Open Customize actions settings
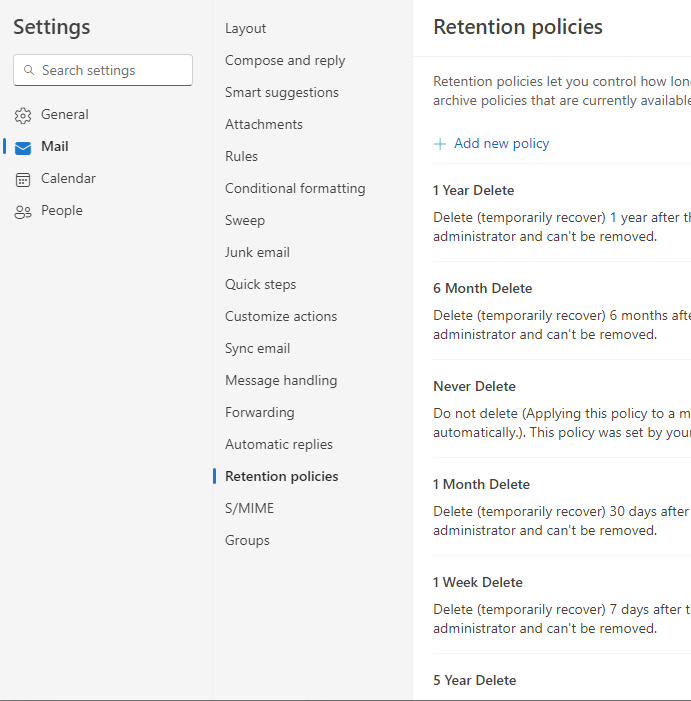Viewport: 691px width, 701px height. (281, 317)
